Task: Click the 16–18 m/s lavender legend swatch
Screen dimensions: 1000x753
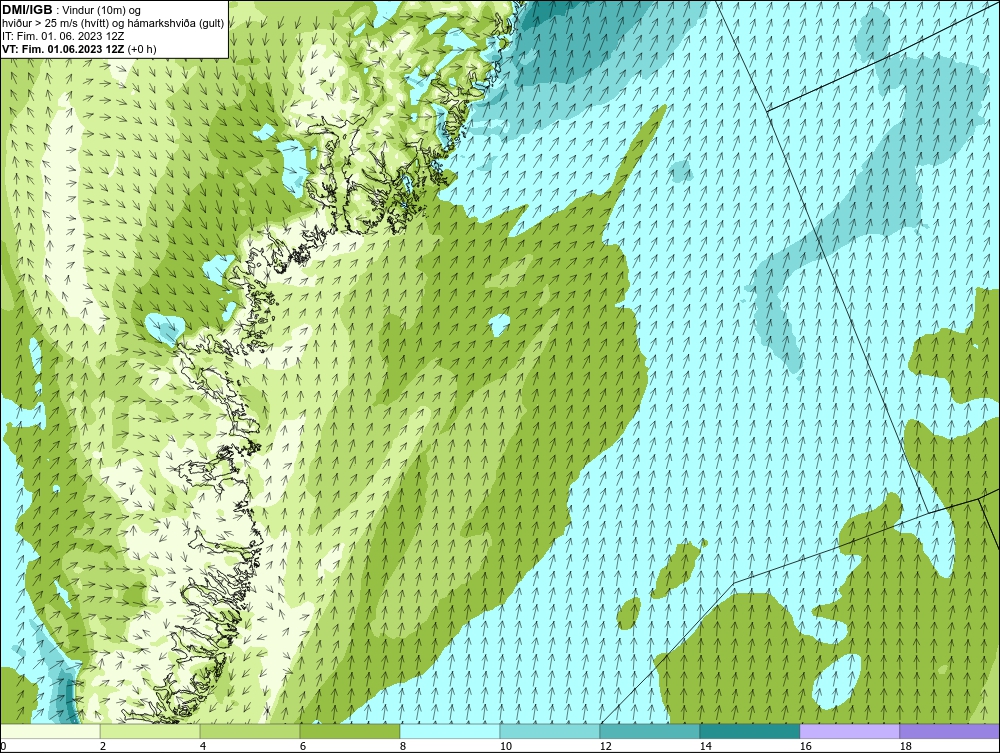Action: 849,731
